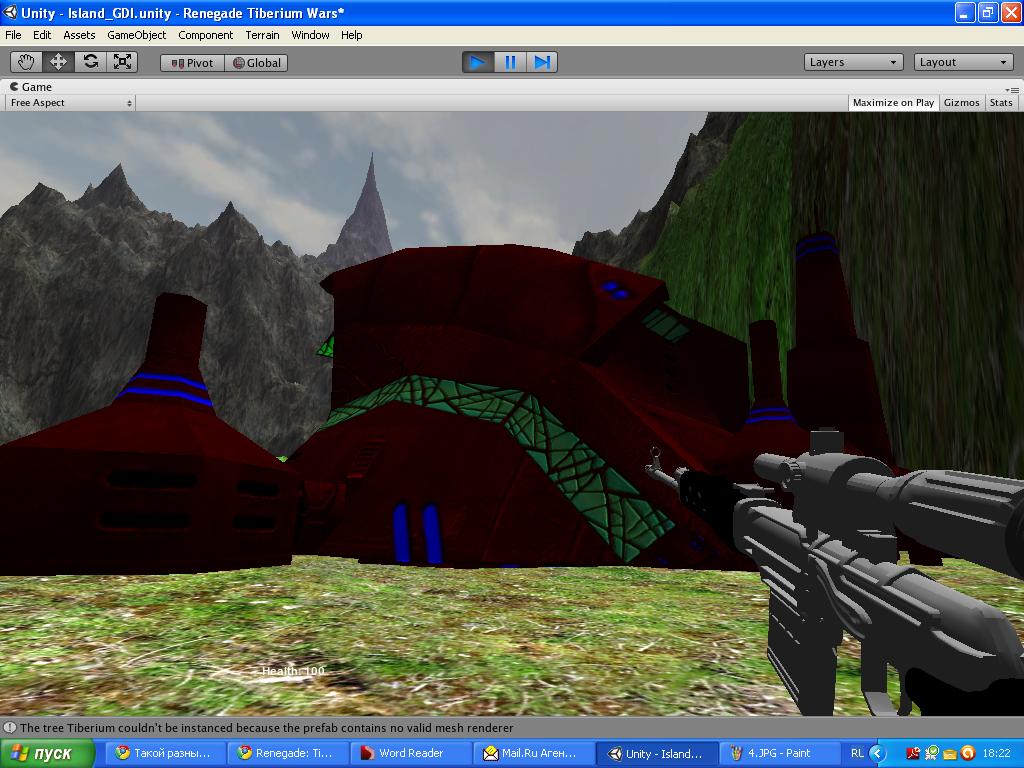Switch to 4.JPG - Paint taskbar window
Screen dimensions: 1024x768
click(780, 754)
